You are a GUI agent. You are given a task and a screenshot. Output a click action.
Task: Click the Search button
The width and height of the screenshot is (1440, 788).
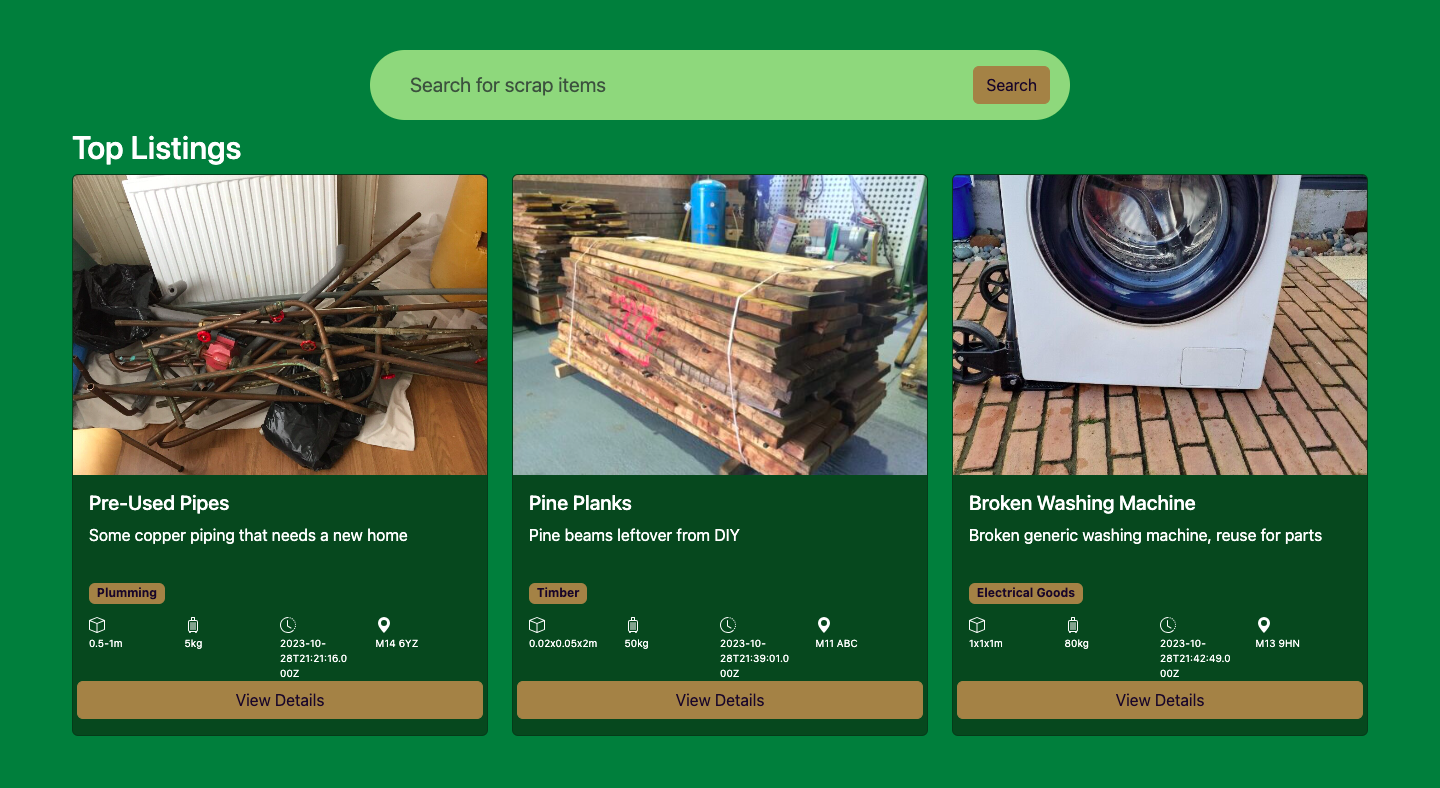point(1011,85)
